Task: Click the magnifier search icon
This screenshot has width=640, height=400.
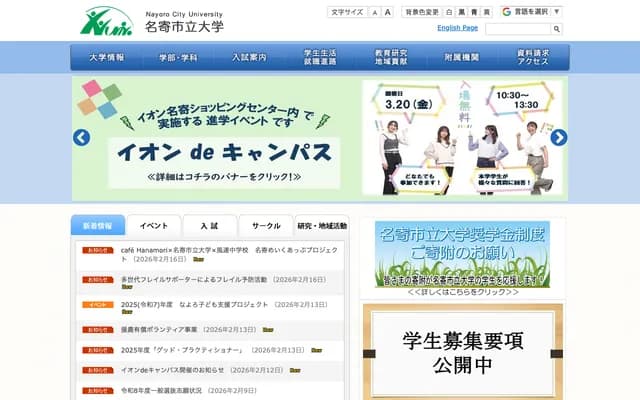Action: coord(556,29)
